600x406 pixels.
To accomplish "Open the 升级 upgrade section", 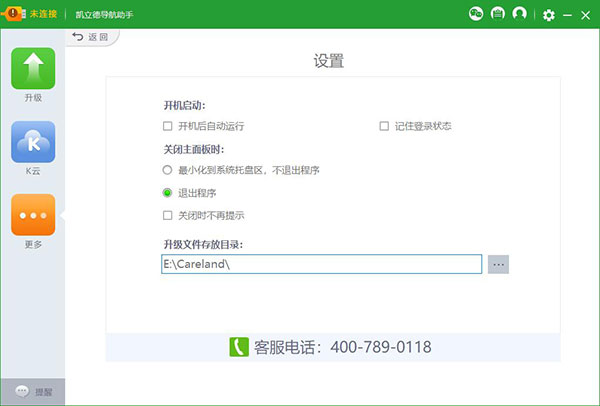I will (x=33, y=68).
